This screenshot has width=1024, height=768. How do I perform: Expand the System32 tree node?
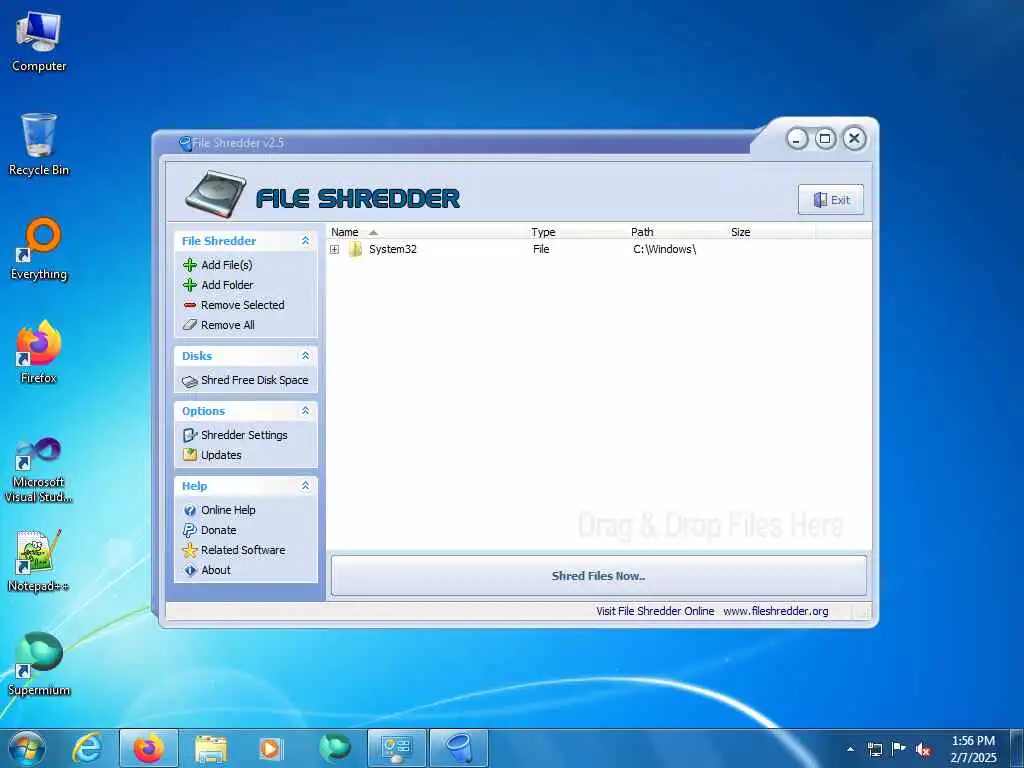tap(334, 249)
